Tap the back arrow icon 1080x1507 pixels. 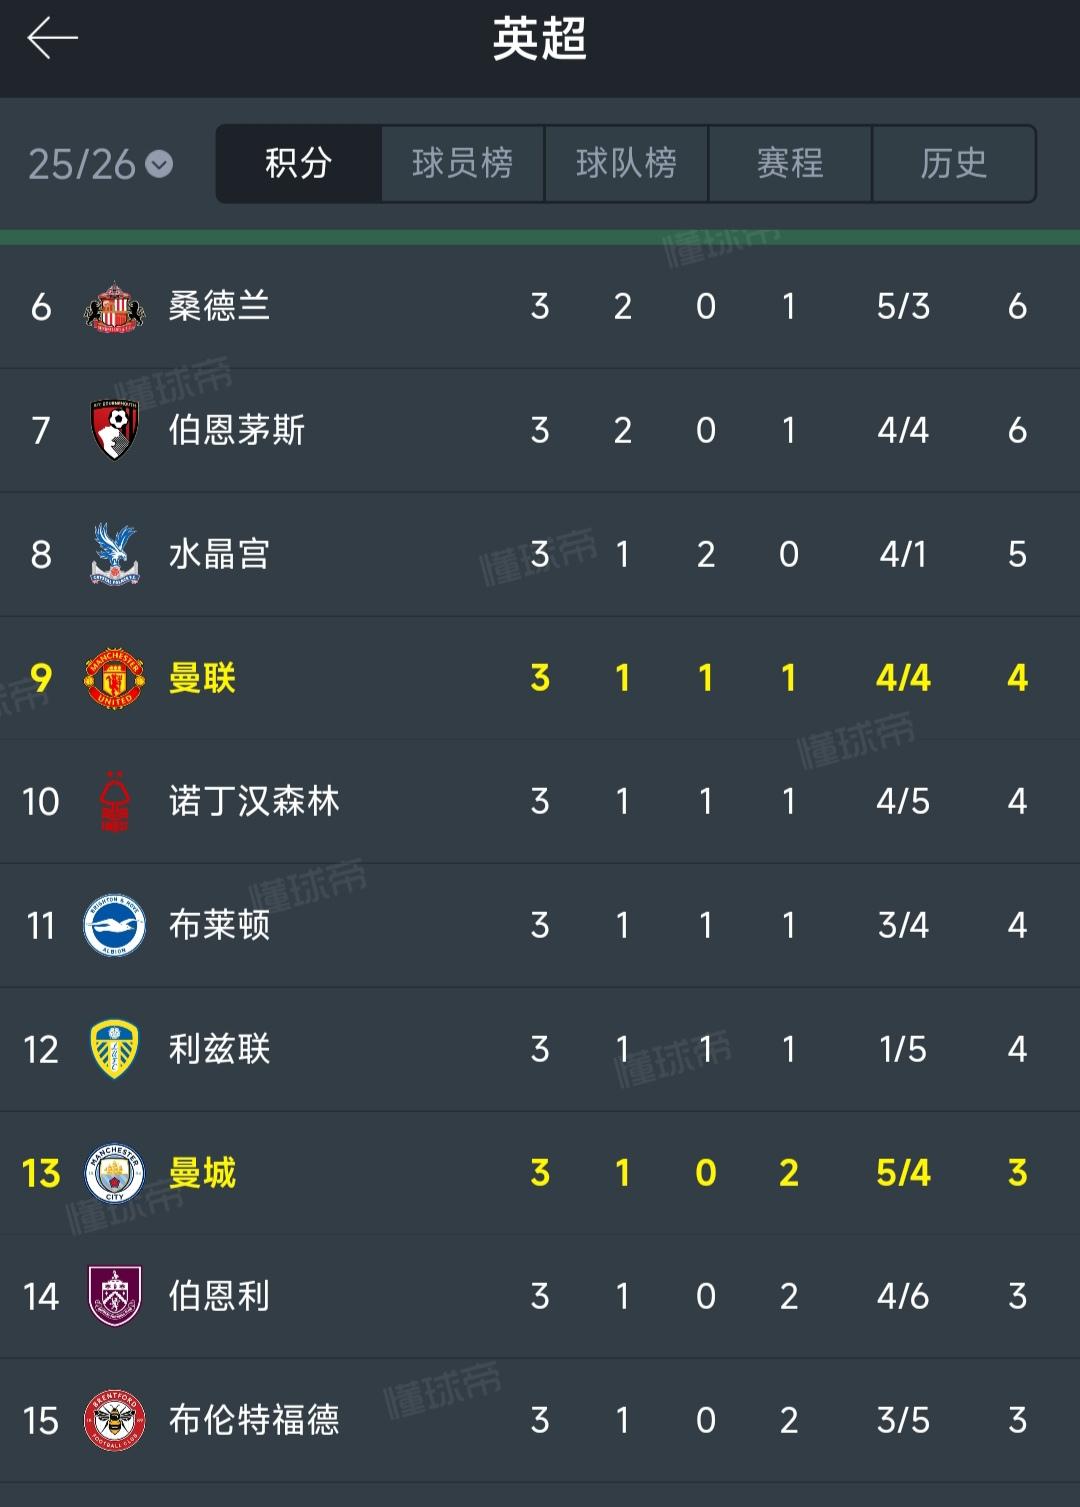pyautogui.click(x=52, y=39)
